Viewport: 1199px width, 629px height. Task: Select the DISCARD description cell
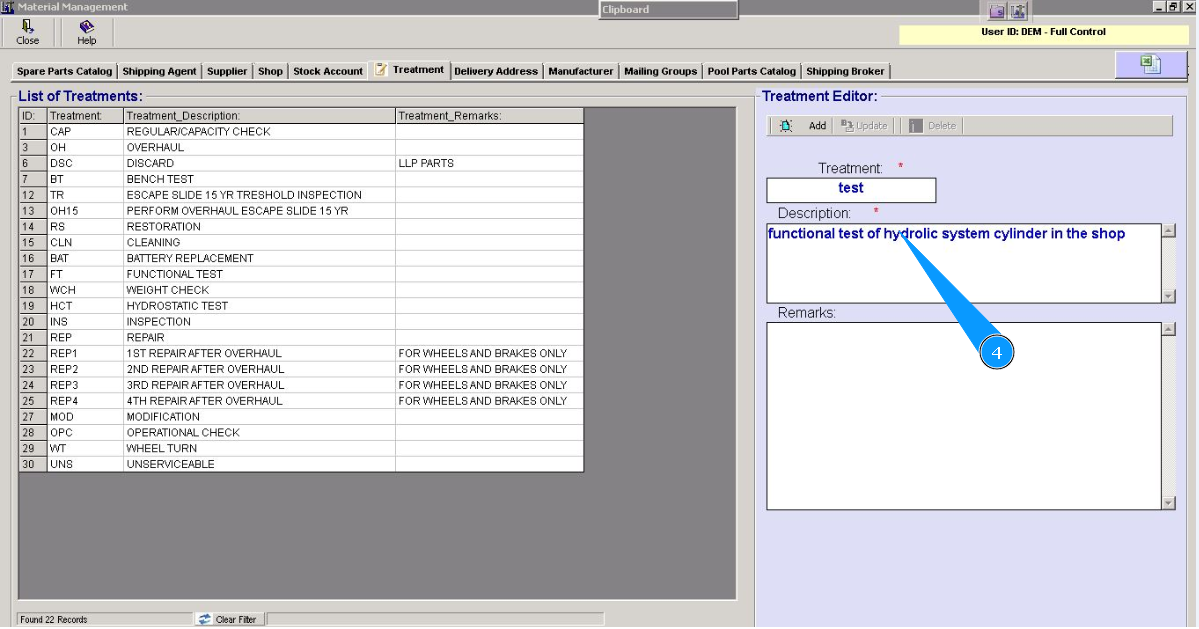[259, 164]
